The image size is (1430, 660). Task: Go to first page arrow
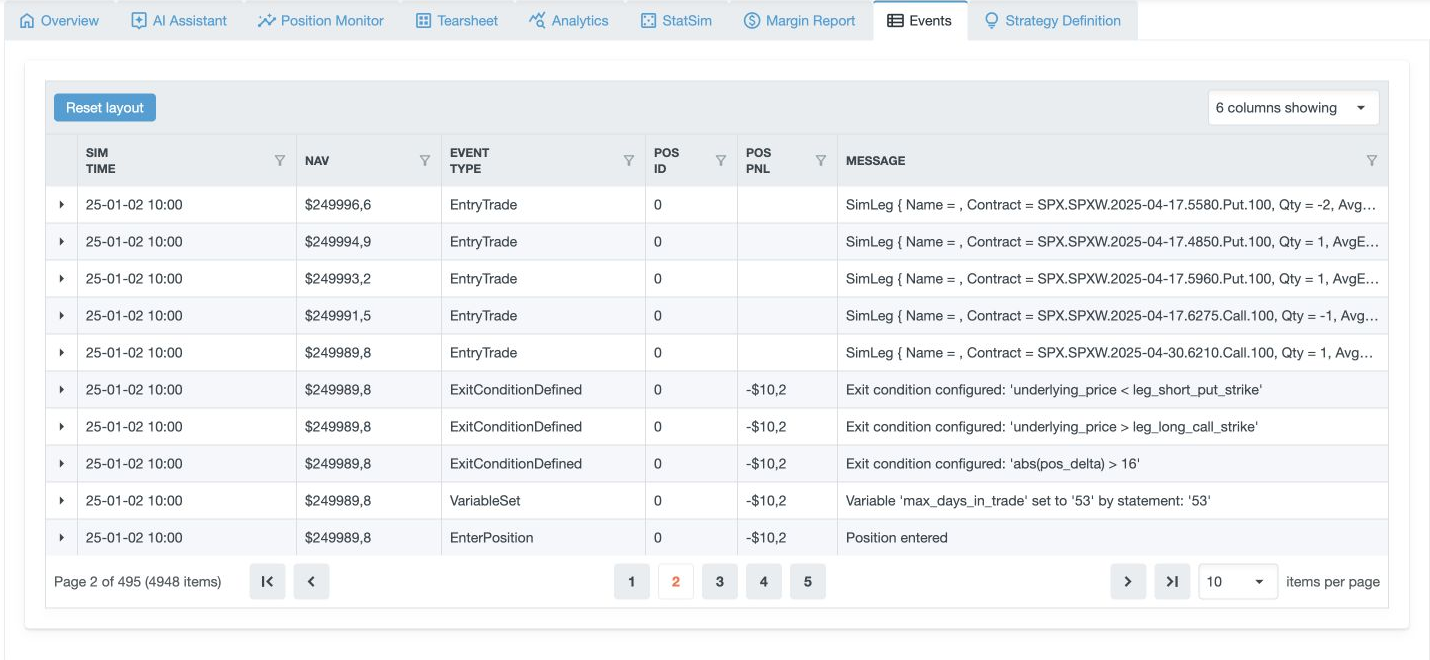click(267, 581)
